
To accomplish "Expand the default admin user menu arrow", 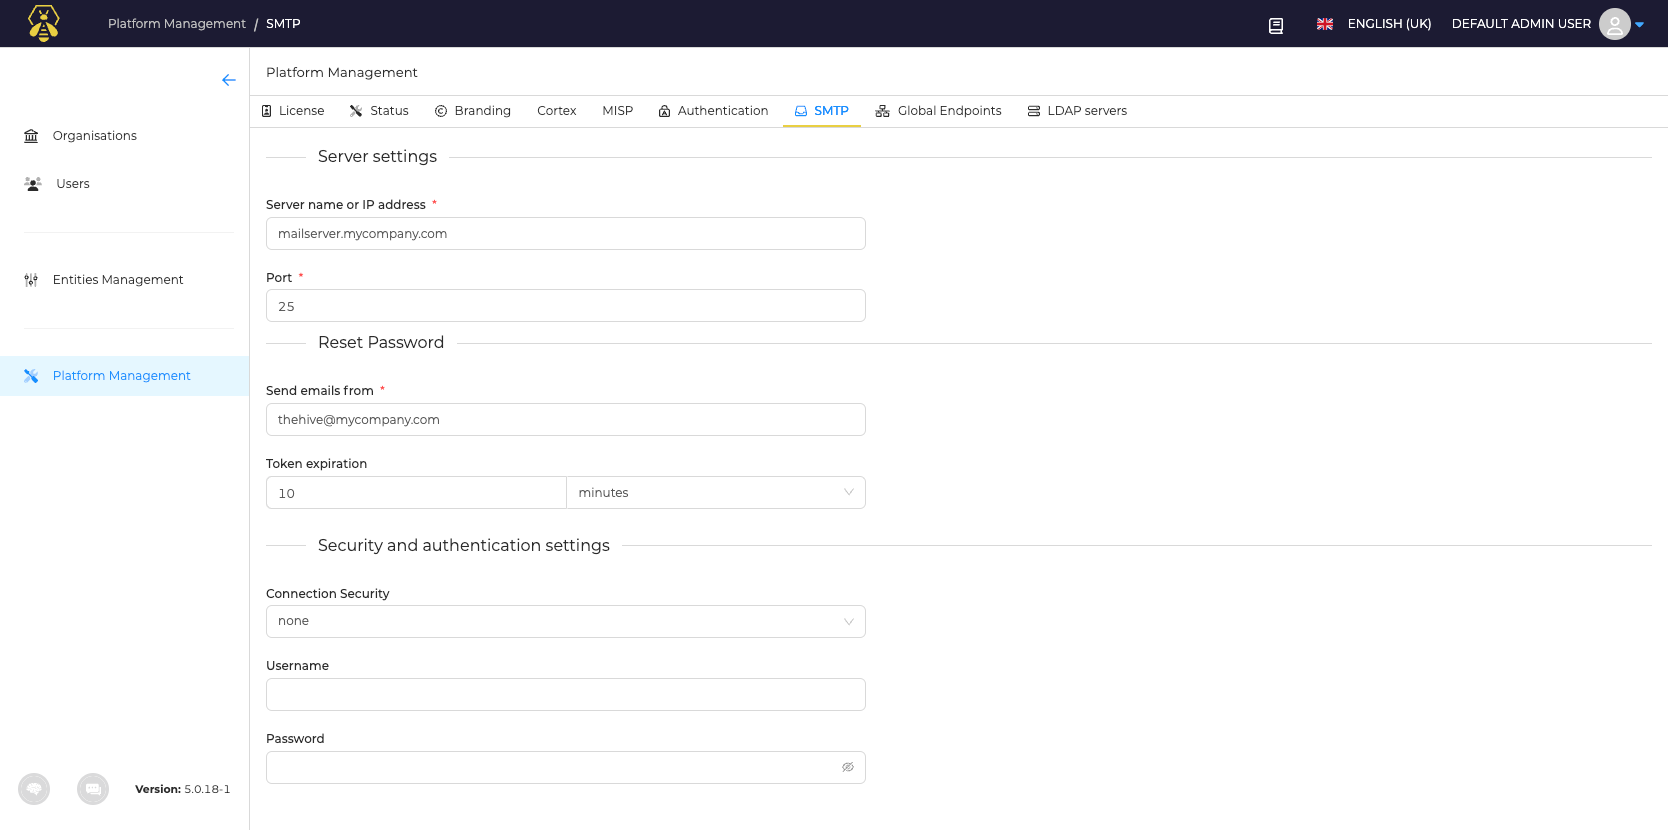I will tap(1640, 24).
